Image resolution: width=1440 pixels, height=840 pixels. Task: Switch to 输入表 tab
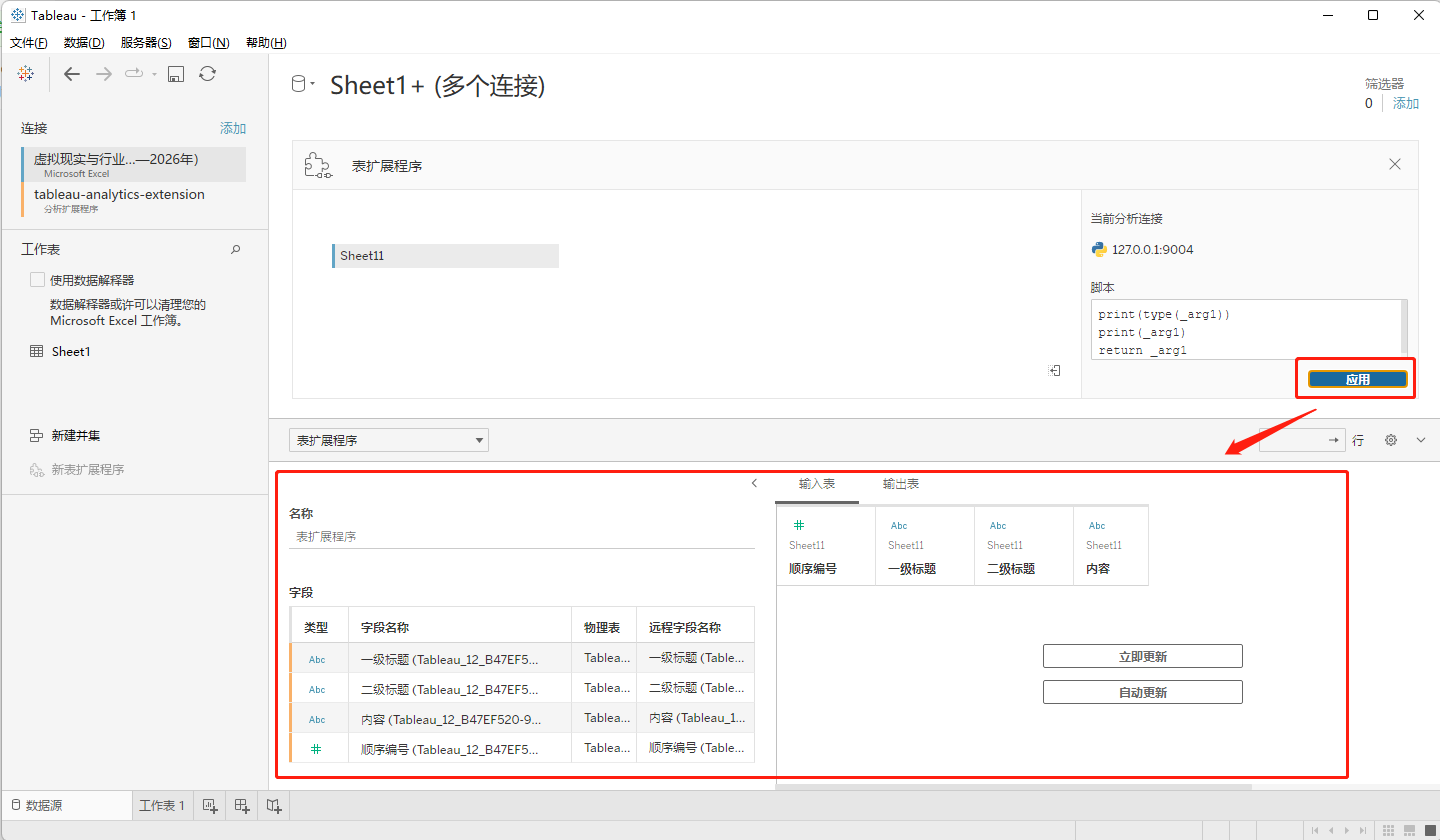pos(817,484)
